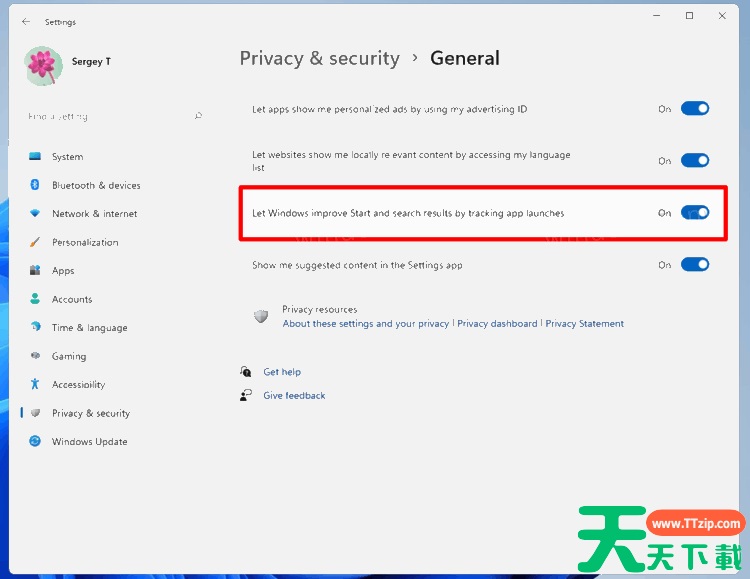Open the Privacy dashboard link

coord(497,323)
